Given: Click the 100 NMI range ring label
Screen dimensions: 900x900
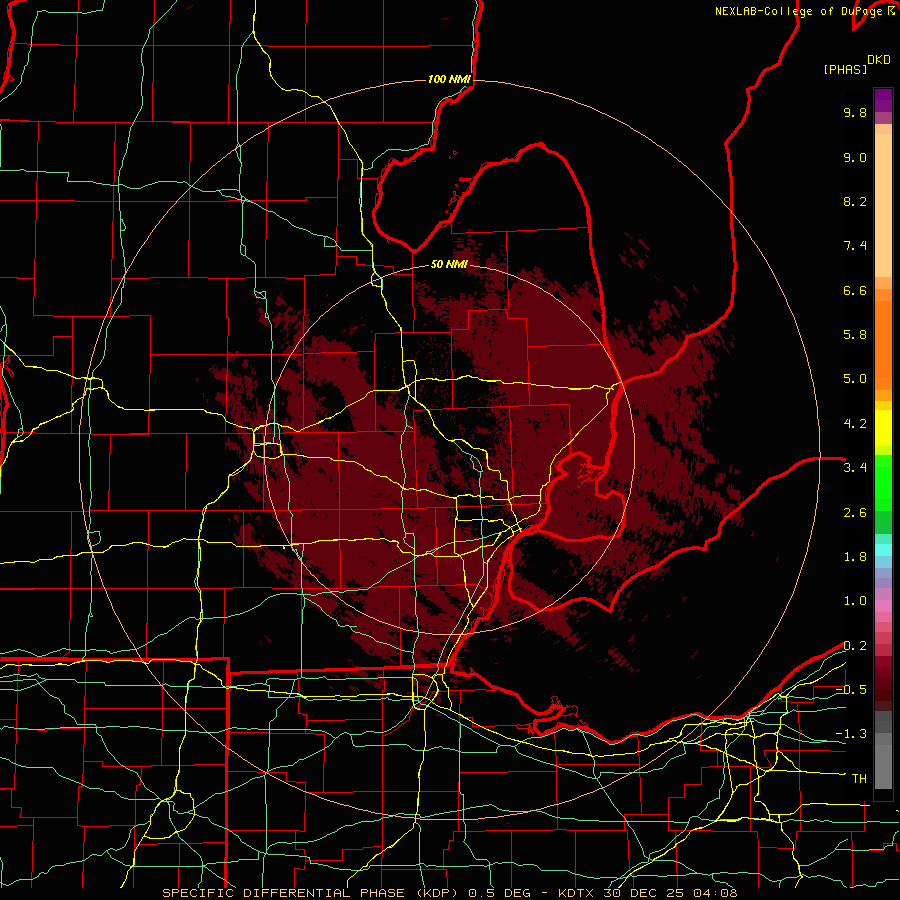Looking at the screenshot, I should (449, 79).
